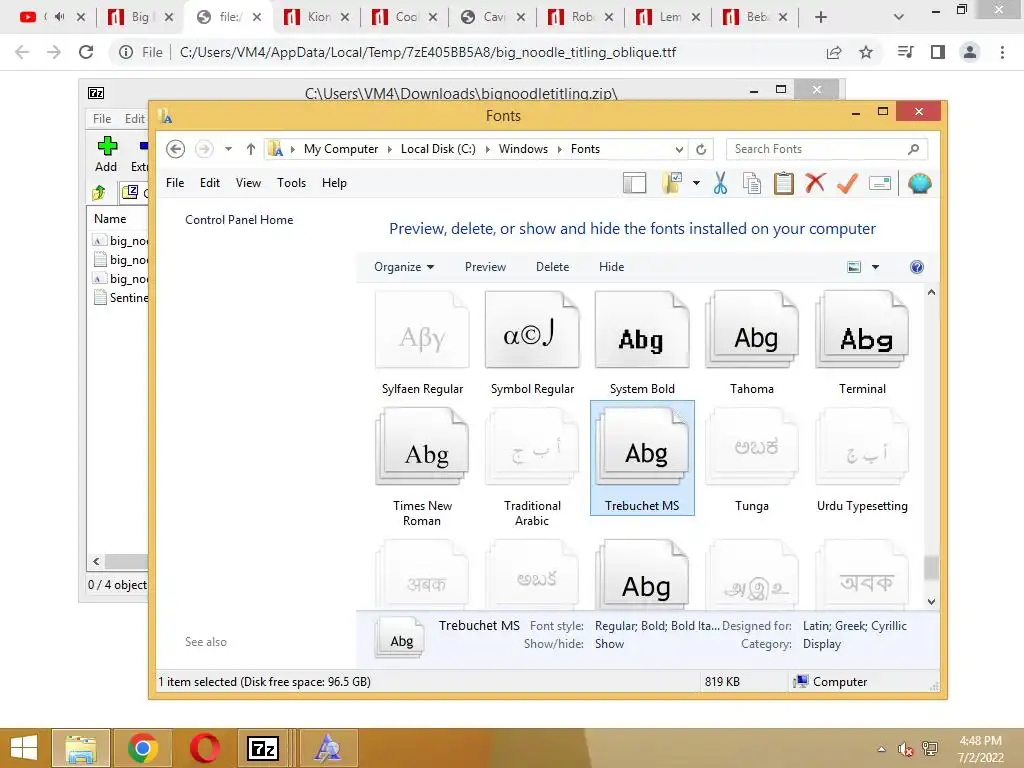Image resolution: width=1024 pixels, height=768 pixels.
Task: Click the Cut scissors icon in Fonts toolbar
Action: click(720, 184)
